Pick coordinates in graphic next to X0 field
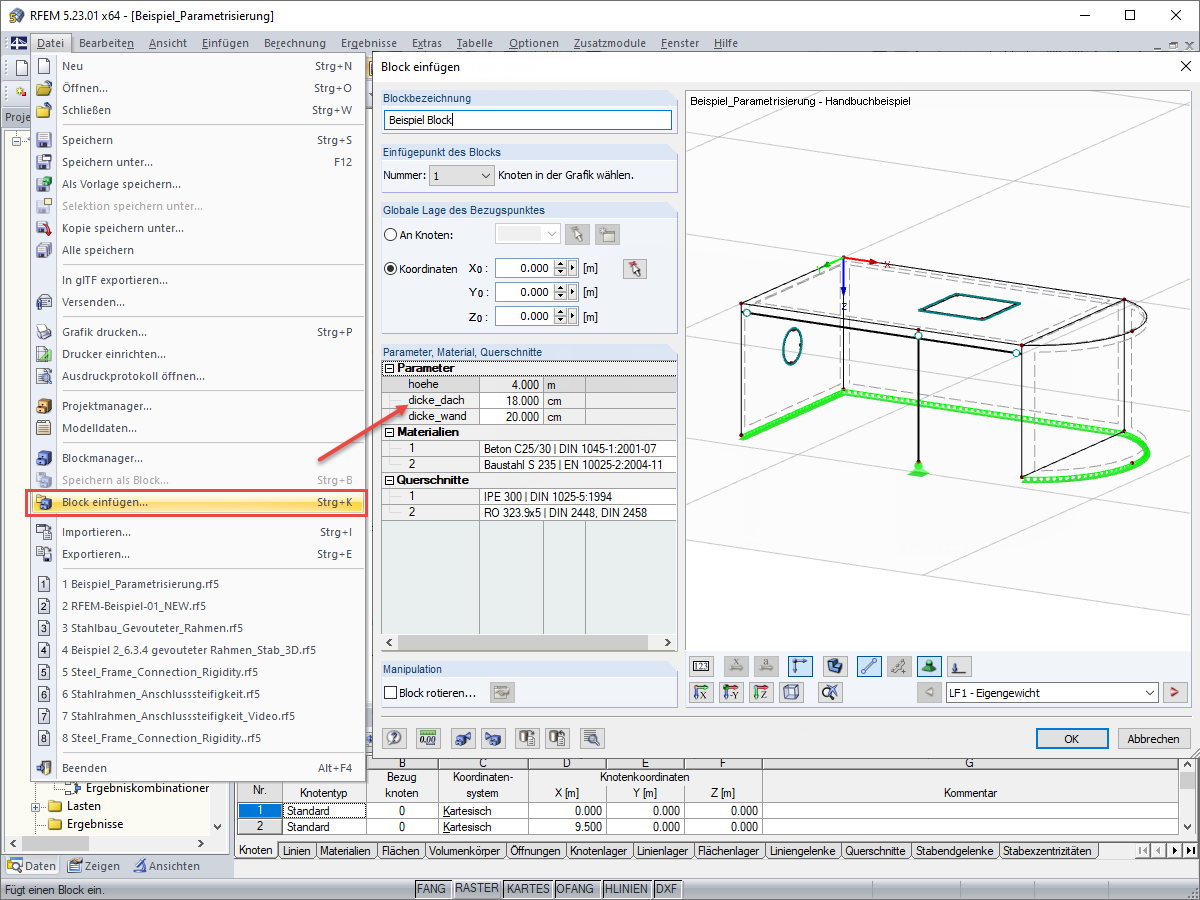 [634, 268]
